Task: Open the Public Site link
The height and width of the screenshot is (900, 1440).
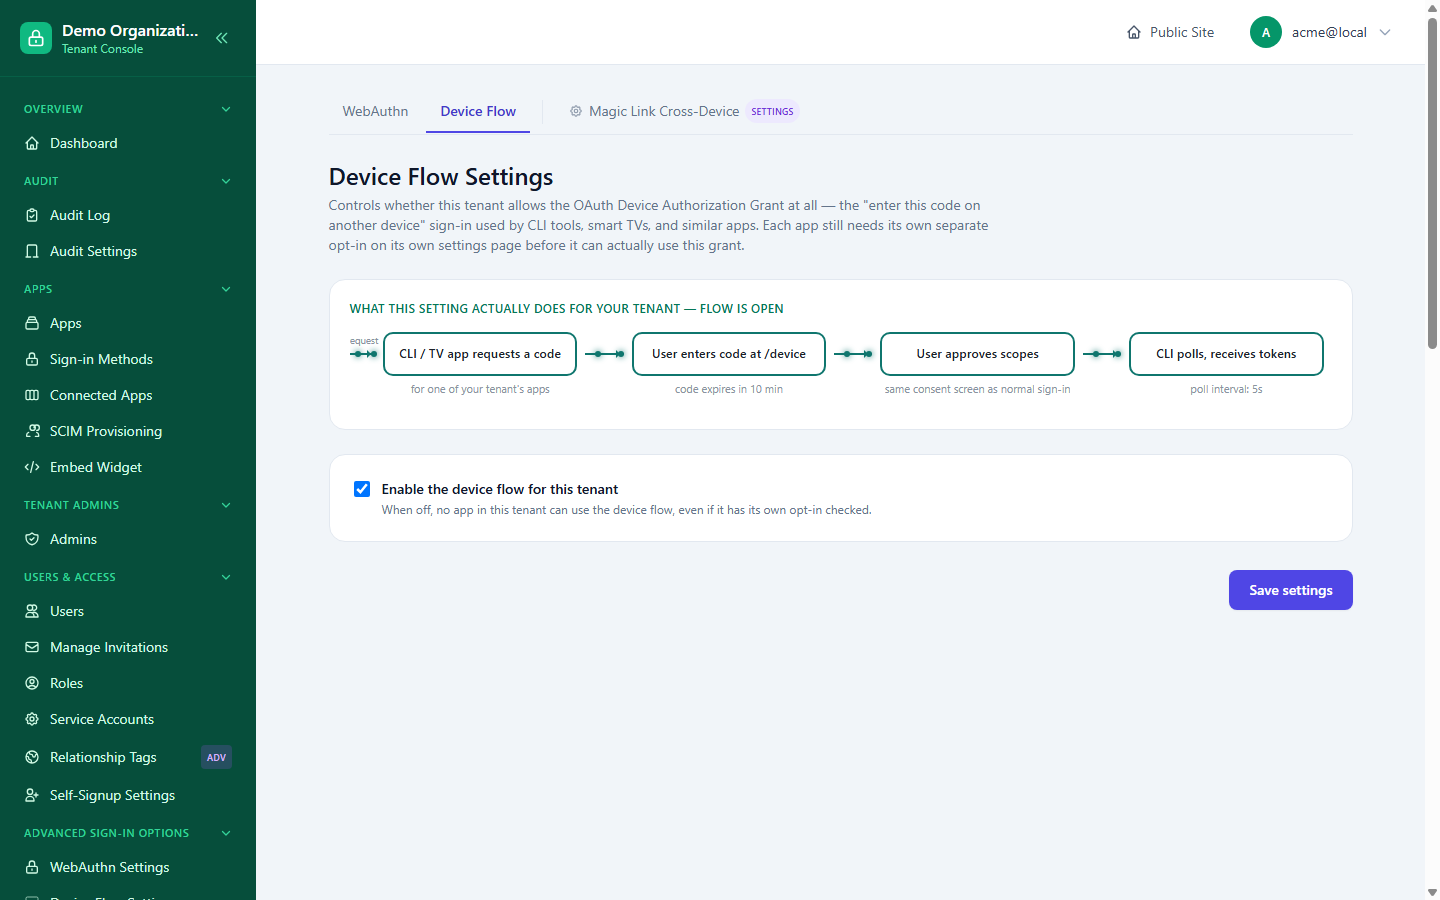Action: 1171,32
